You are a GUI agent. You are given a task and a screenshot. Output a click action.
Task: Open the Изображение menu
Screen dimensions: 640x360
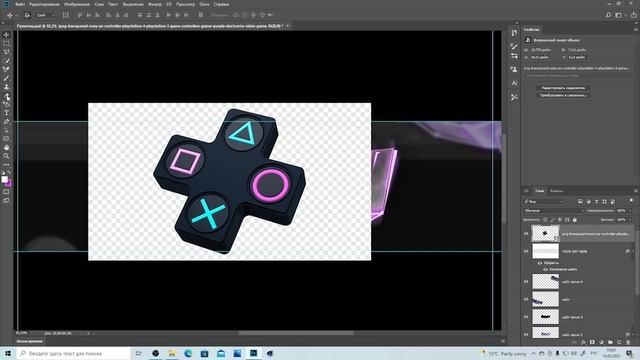click(77, 4)
